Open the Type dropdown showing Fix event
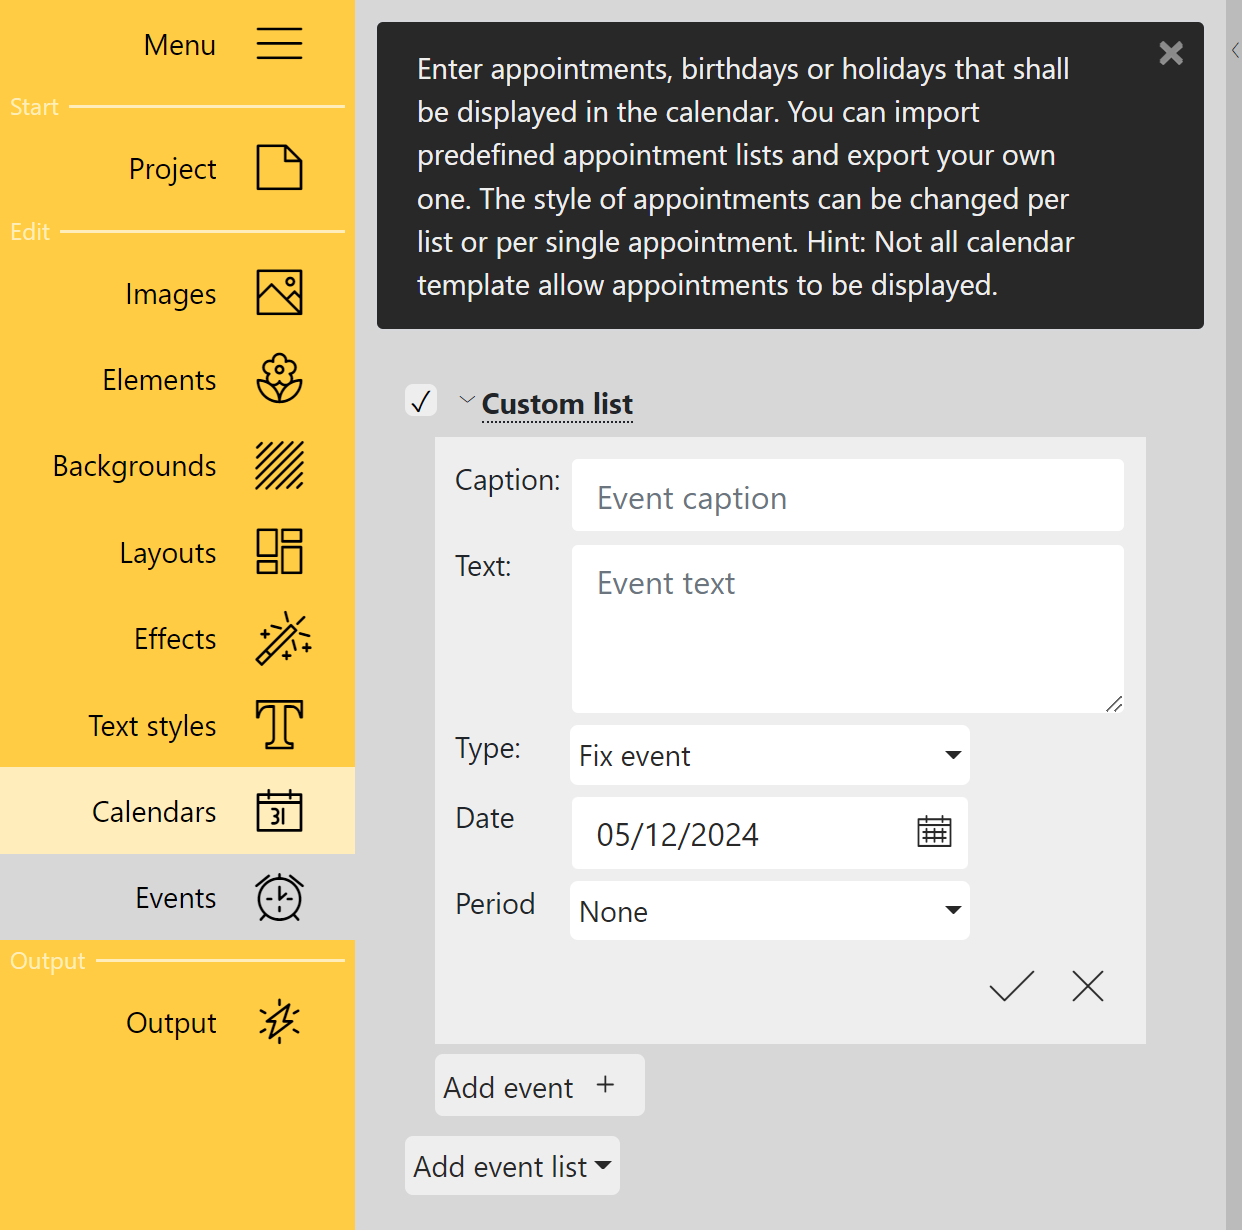The width and height of the screenshot is (1242, 1230). pyautogui.click(x=769, y=756)
